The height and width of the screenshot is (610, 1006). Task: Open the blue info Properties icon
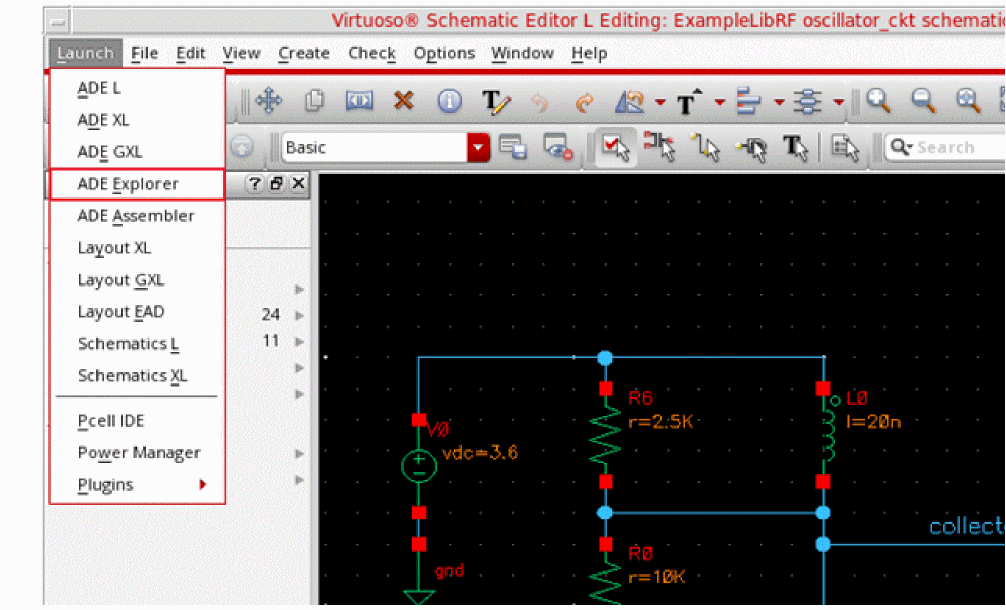click(450, 100)
